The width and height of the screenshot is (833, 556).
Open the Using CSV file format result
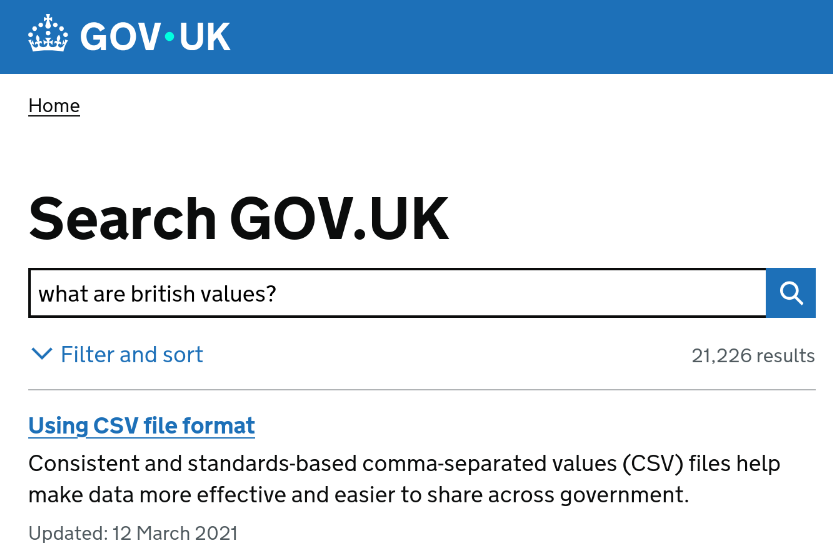tap(141, 426)
